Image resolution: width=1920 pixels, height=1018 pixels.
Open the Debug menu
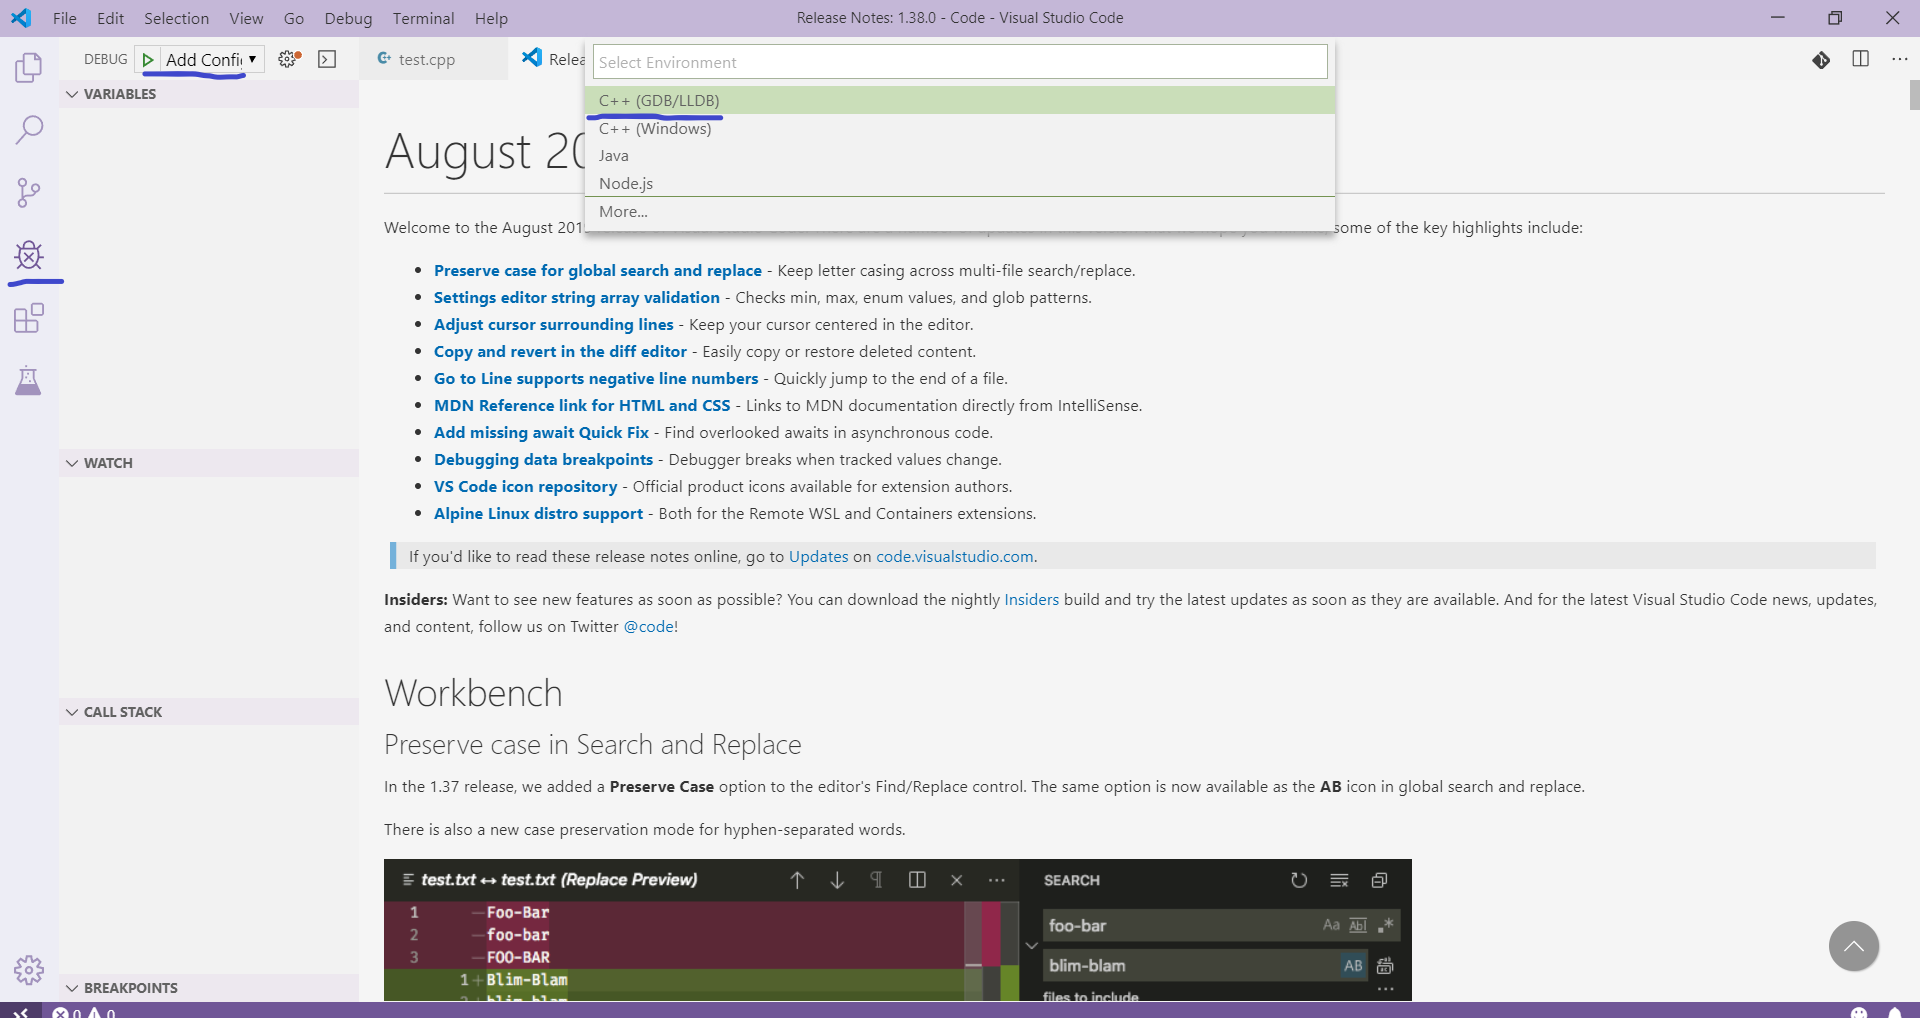tap(348, 18)
